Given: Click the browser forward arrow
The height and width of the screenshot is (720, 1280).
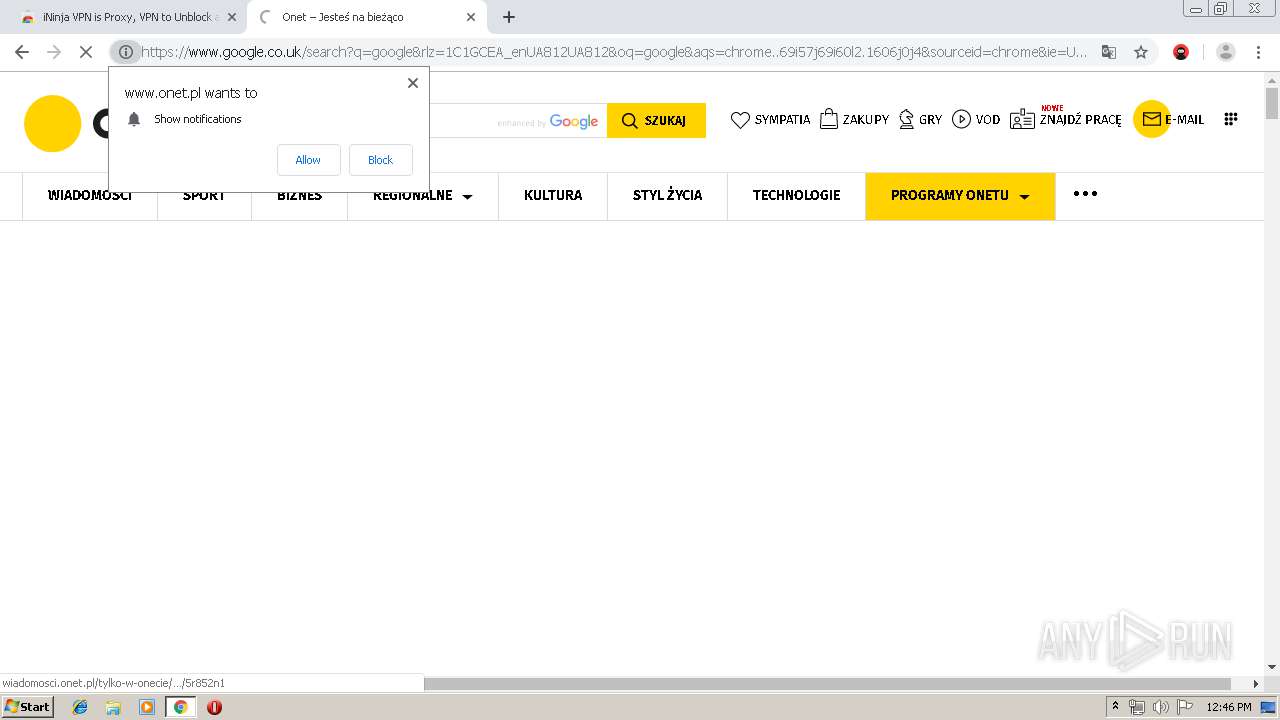Looking at the screenshot, I should click(54, 52).
